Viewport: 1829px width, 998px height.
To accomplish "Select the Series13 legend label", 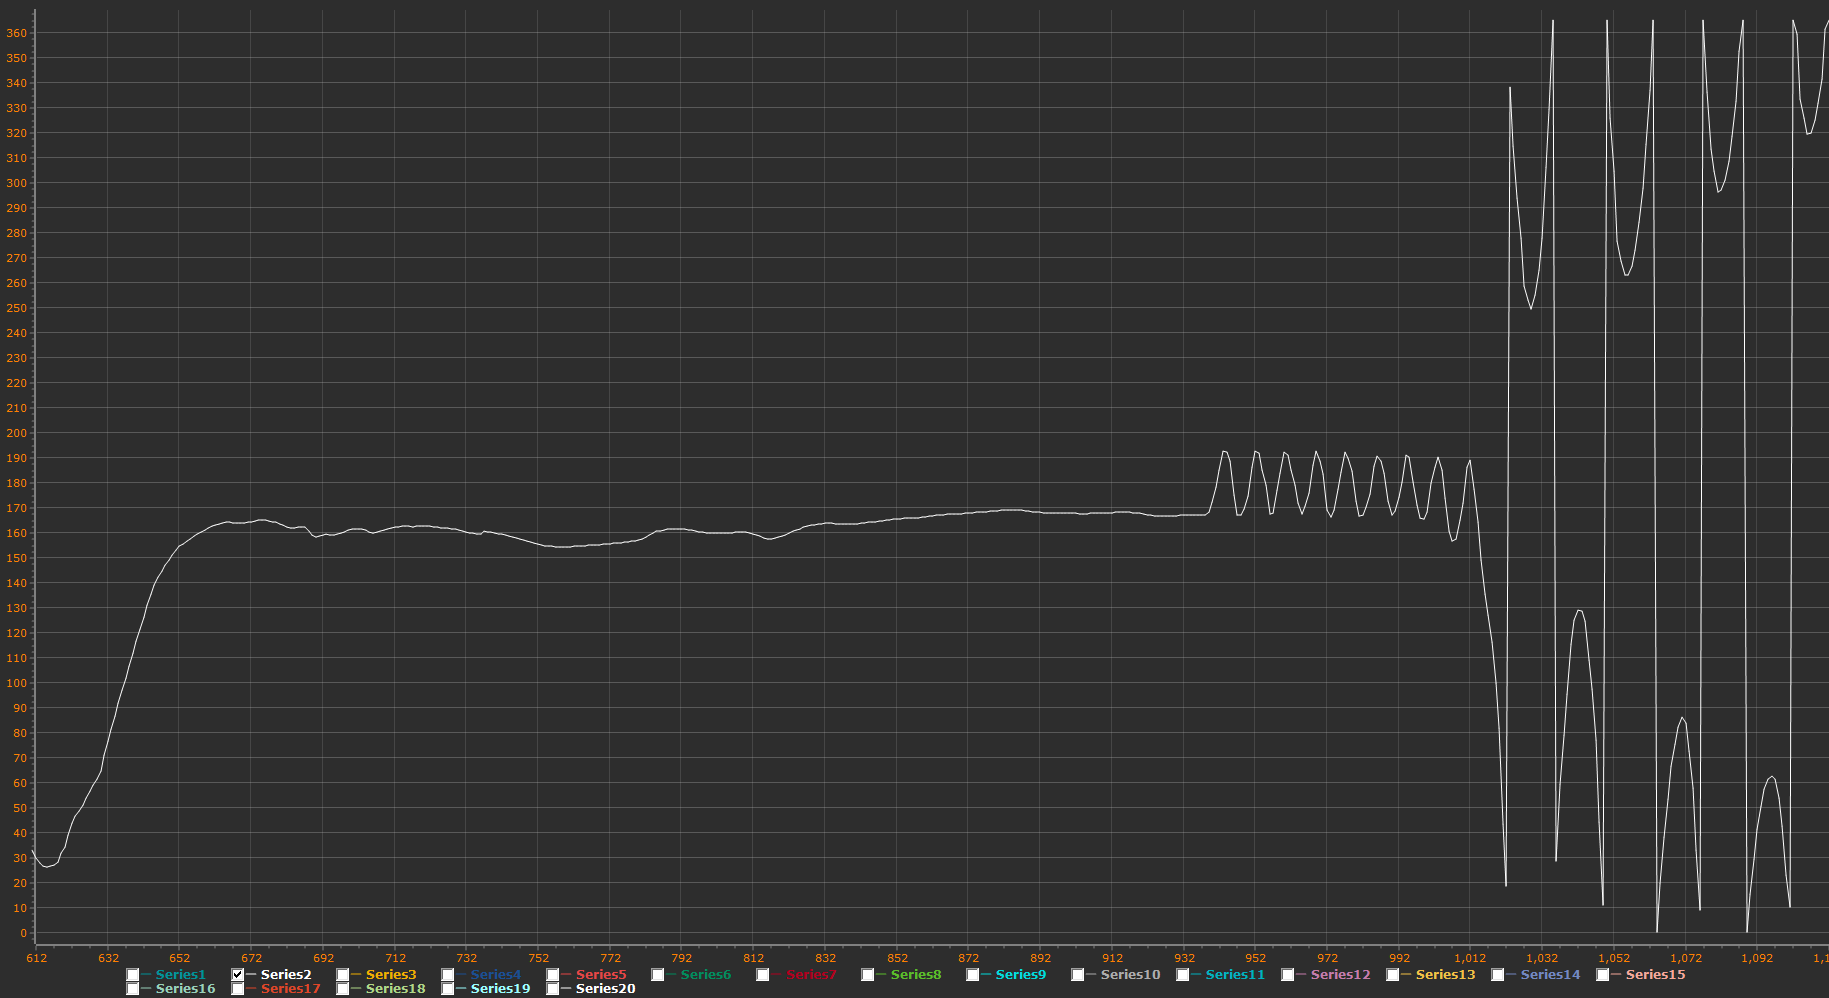I will click(x=1446, y=975).
